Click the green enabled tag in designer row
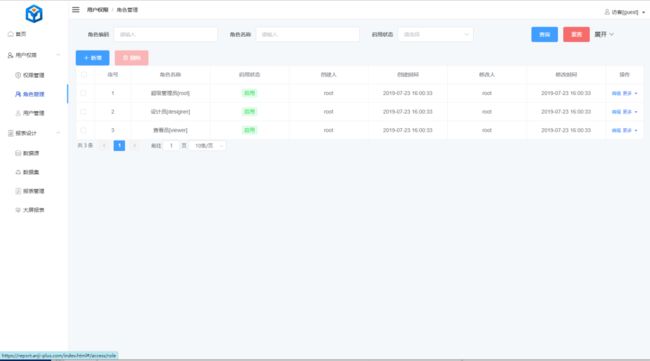650x361 pixels. pos(250,111)
